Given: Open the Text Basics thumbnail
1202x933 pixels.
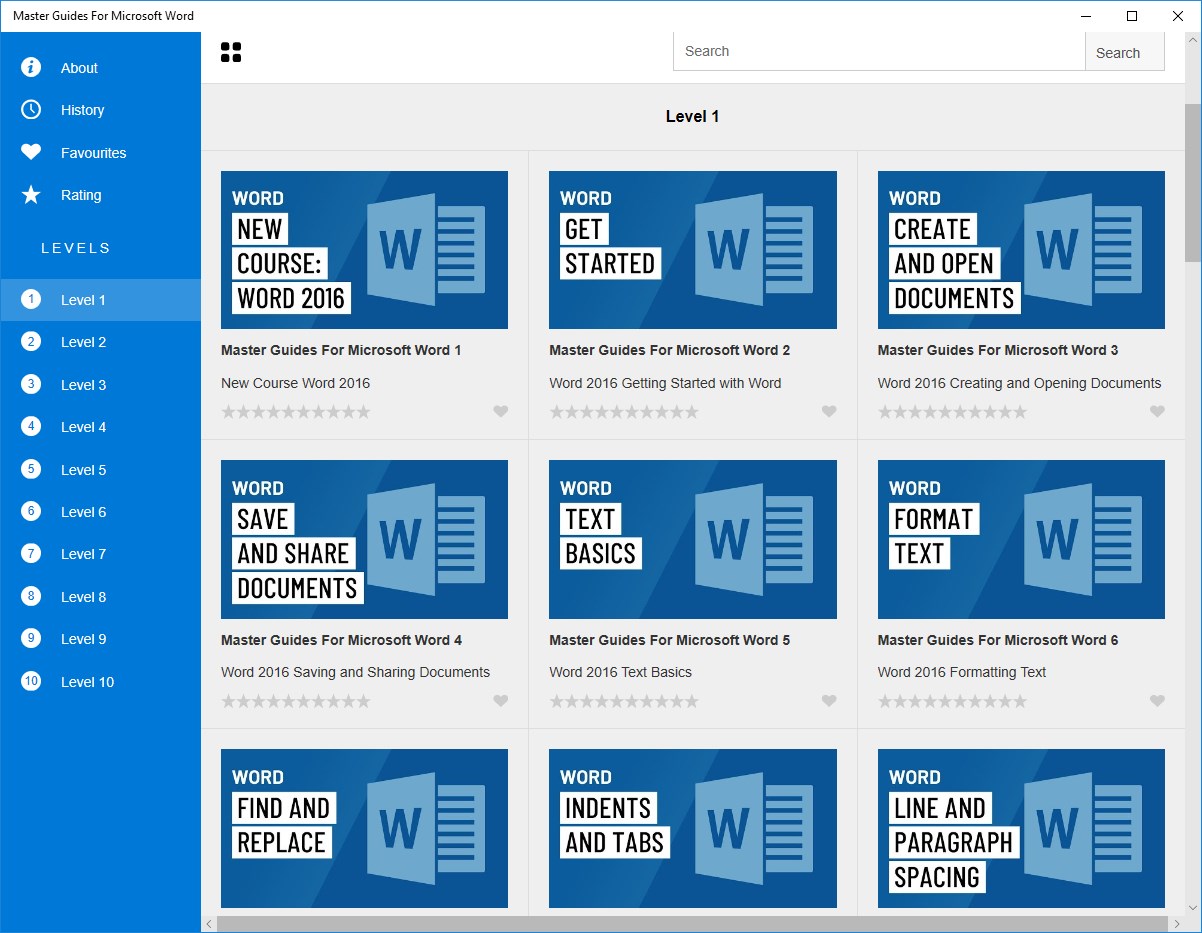Looking at the screenshot, I should (693, 539).
